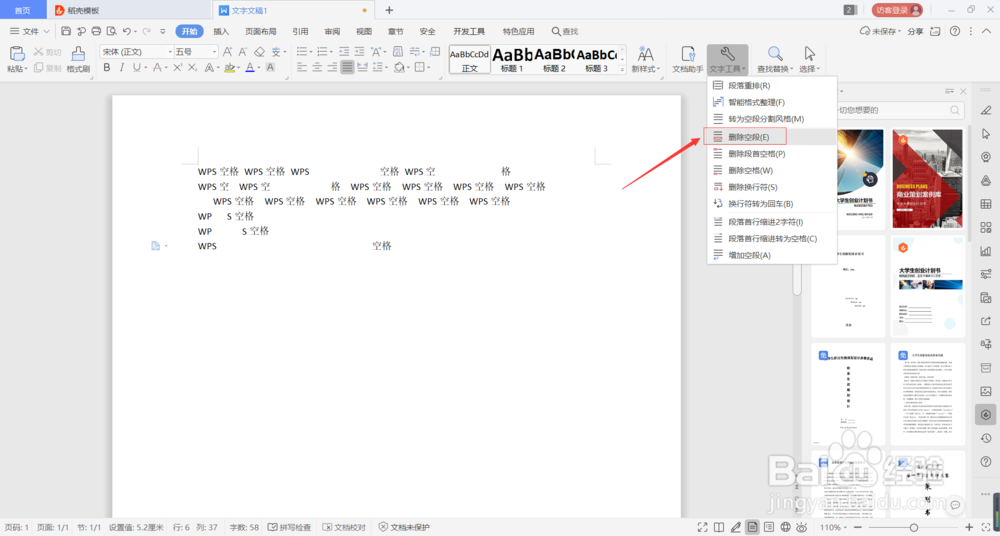Click the Undo arrow icon

pyautogui.click(x=126, y=31)
